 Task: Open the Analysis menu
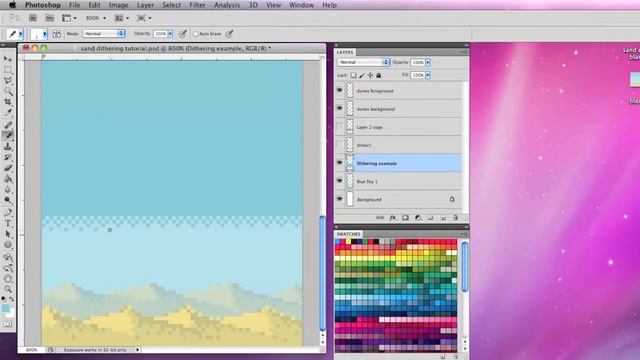click(x=227, y=5)
